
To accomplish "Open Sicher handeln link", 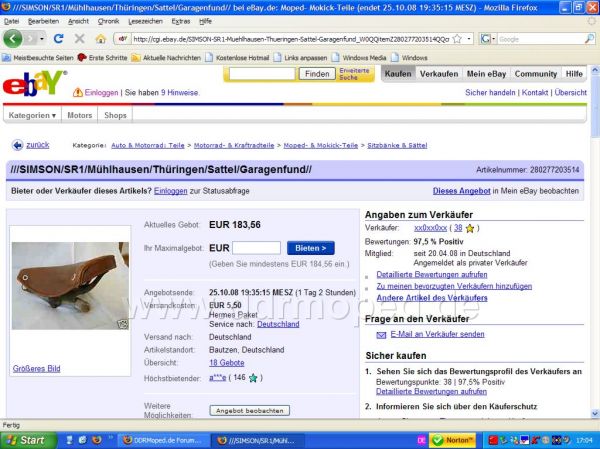I will tap(490, 93).
